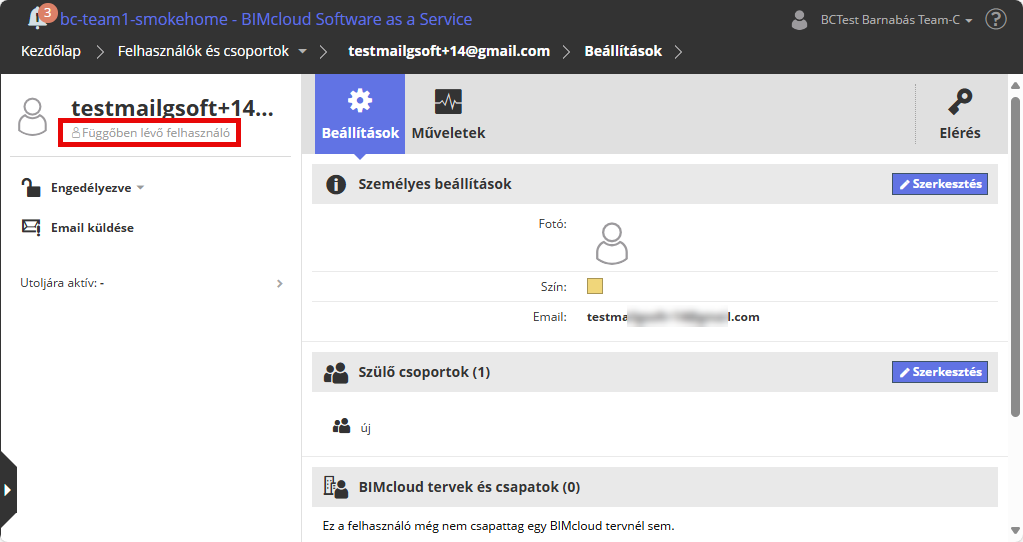Click the Szülő csoportok group icon

(x=336, y=373)
